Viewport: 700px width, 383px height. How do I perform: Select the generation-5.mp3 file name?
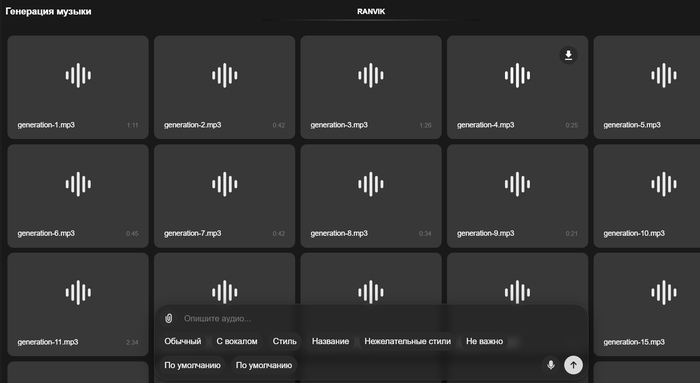click(x=632, y=125)
